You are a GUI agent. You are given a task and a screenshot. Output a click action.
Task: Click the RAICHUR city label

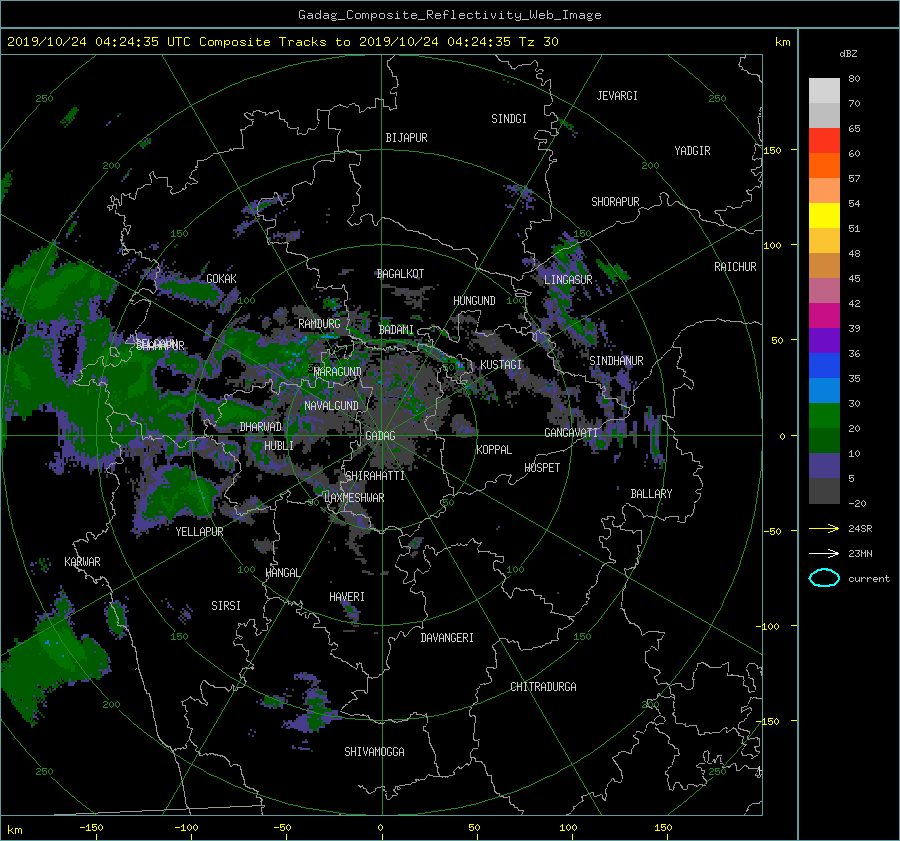[x=735, y=267]
